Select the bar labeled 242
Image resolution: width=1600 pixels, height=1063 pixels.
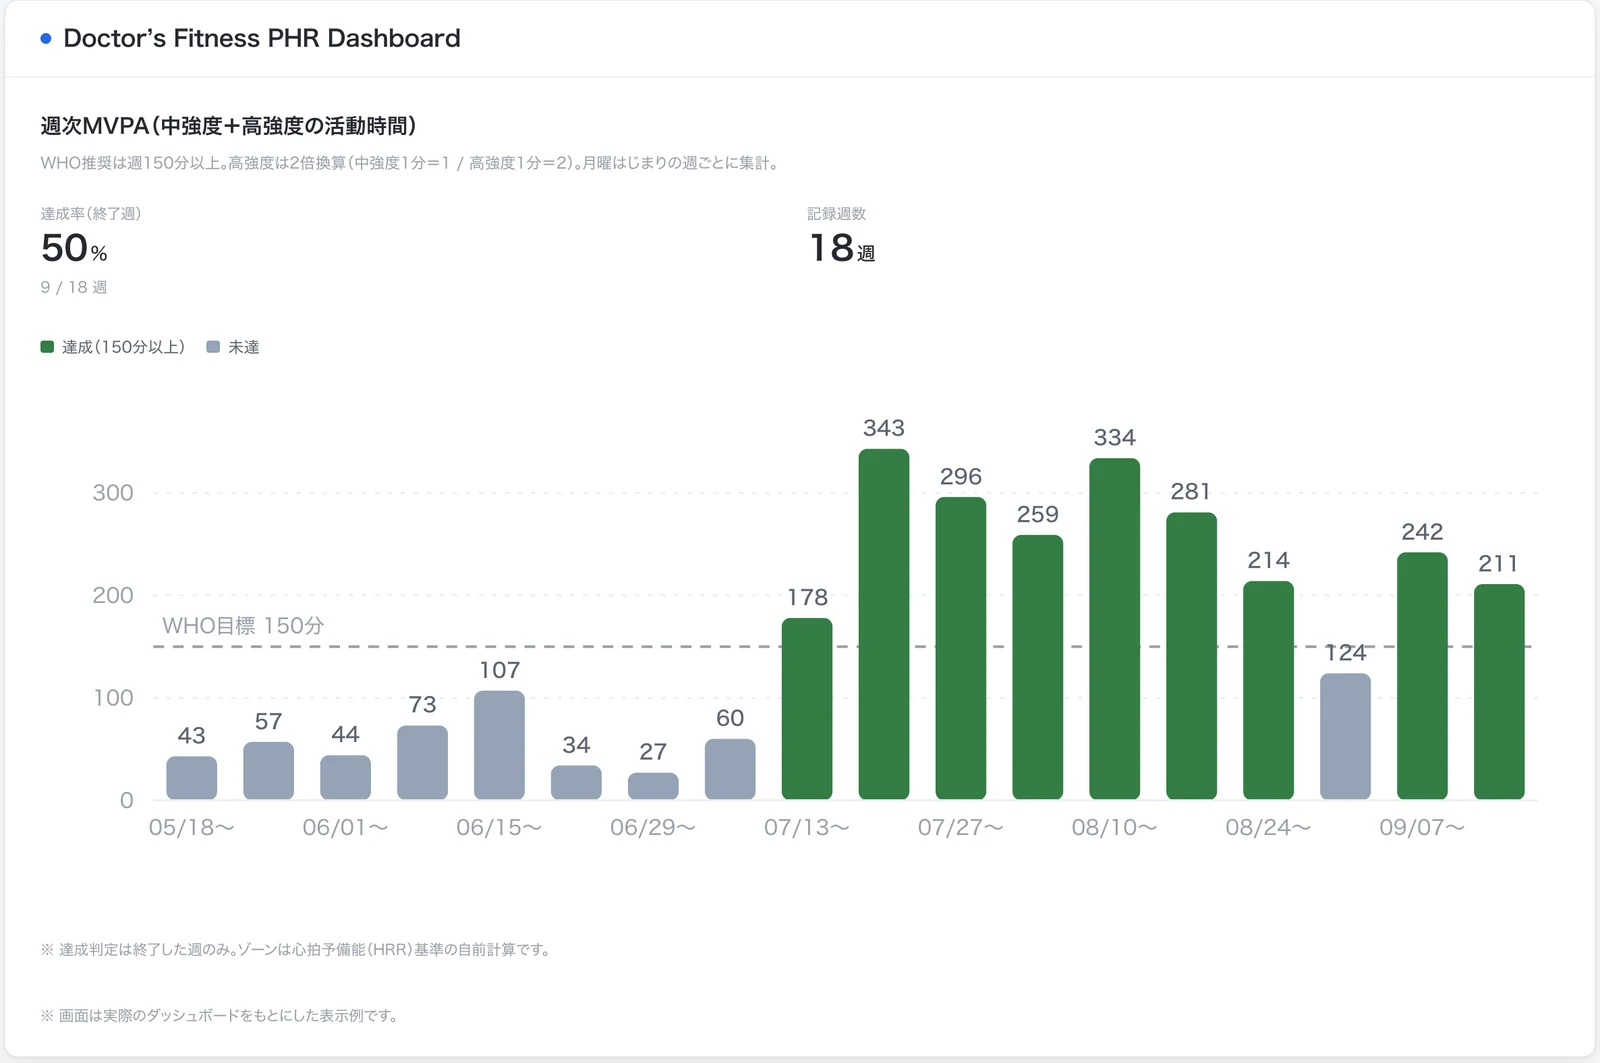(1422, 676)
